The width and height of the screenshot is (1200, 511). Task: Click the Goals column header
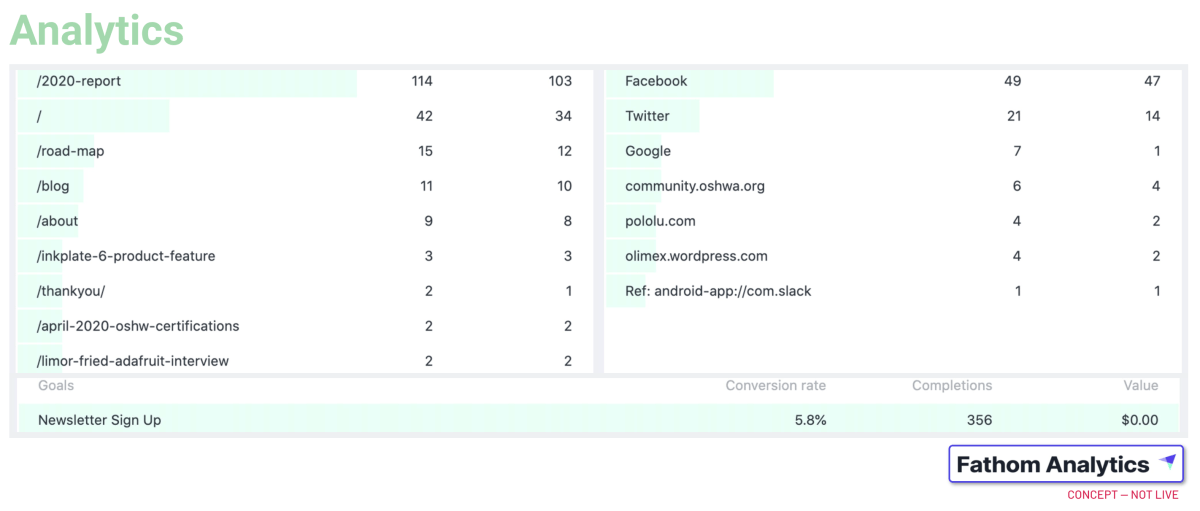coord(56,385)
